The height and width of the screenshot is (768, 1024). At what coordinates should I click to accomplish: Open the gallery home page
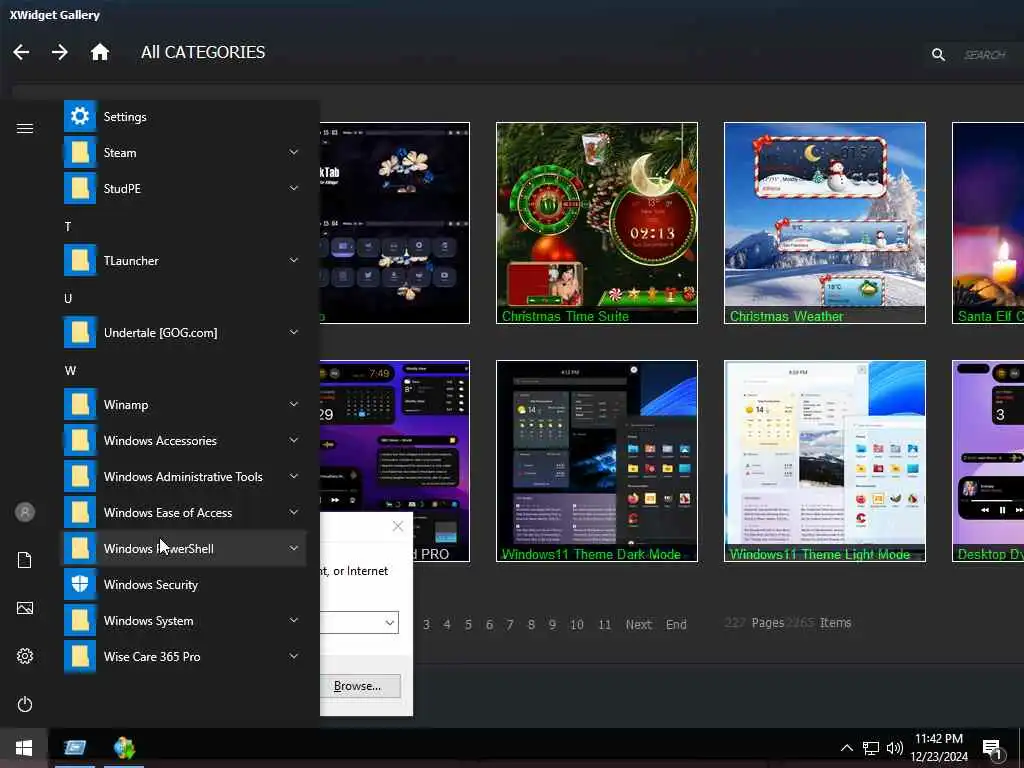point(99,52)
